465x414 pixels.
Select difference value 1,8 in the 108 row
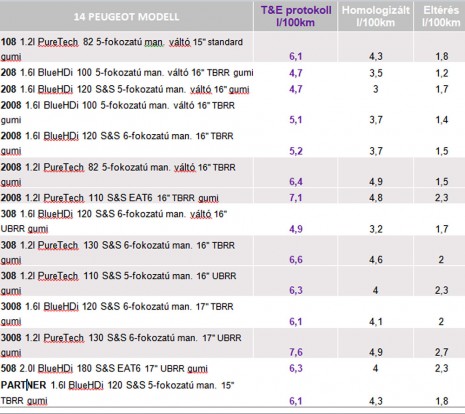442,56
